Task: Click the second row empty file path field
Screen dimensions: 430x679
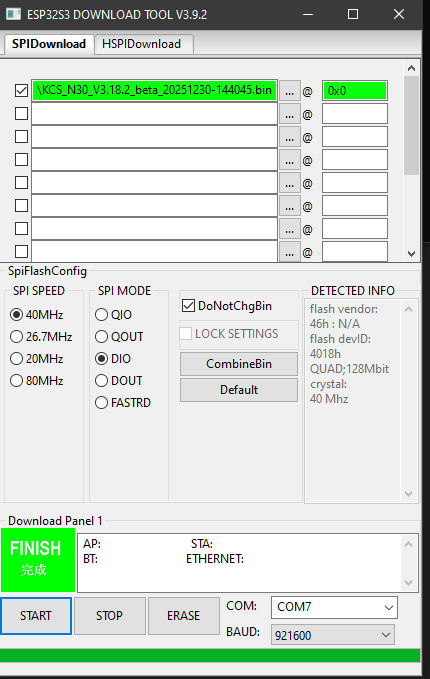Action: [x=155, y=114]
